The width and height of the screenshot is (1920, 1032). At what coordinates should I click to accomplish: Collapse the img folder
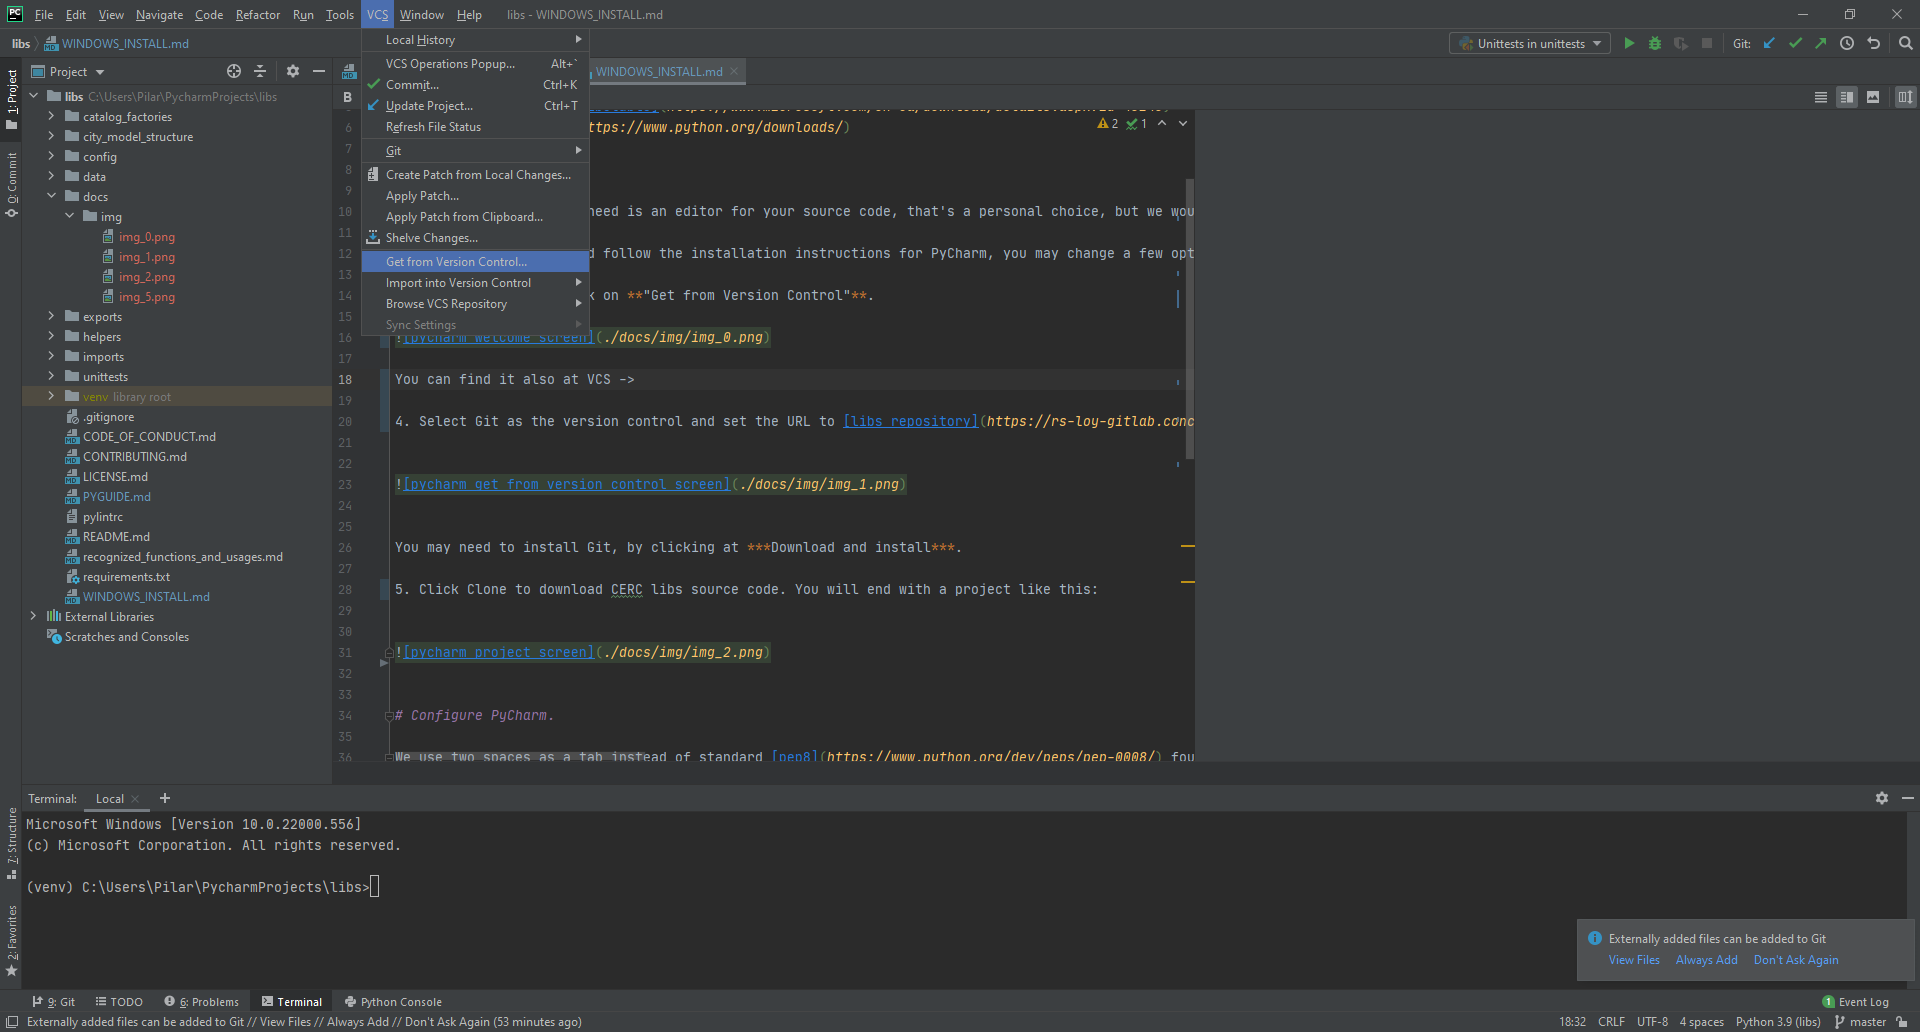69,216
